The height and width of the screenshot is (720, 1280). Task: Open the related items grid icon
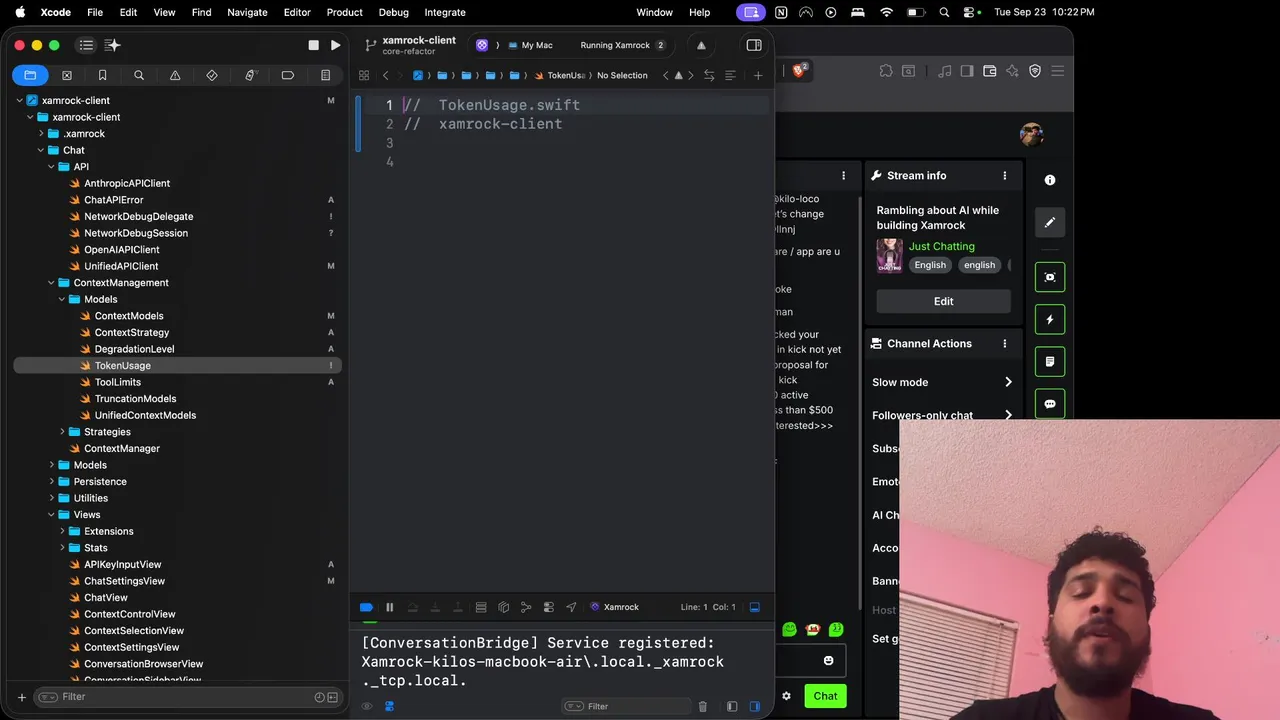pyautogui.click(x=364, y=75)
